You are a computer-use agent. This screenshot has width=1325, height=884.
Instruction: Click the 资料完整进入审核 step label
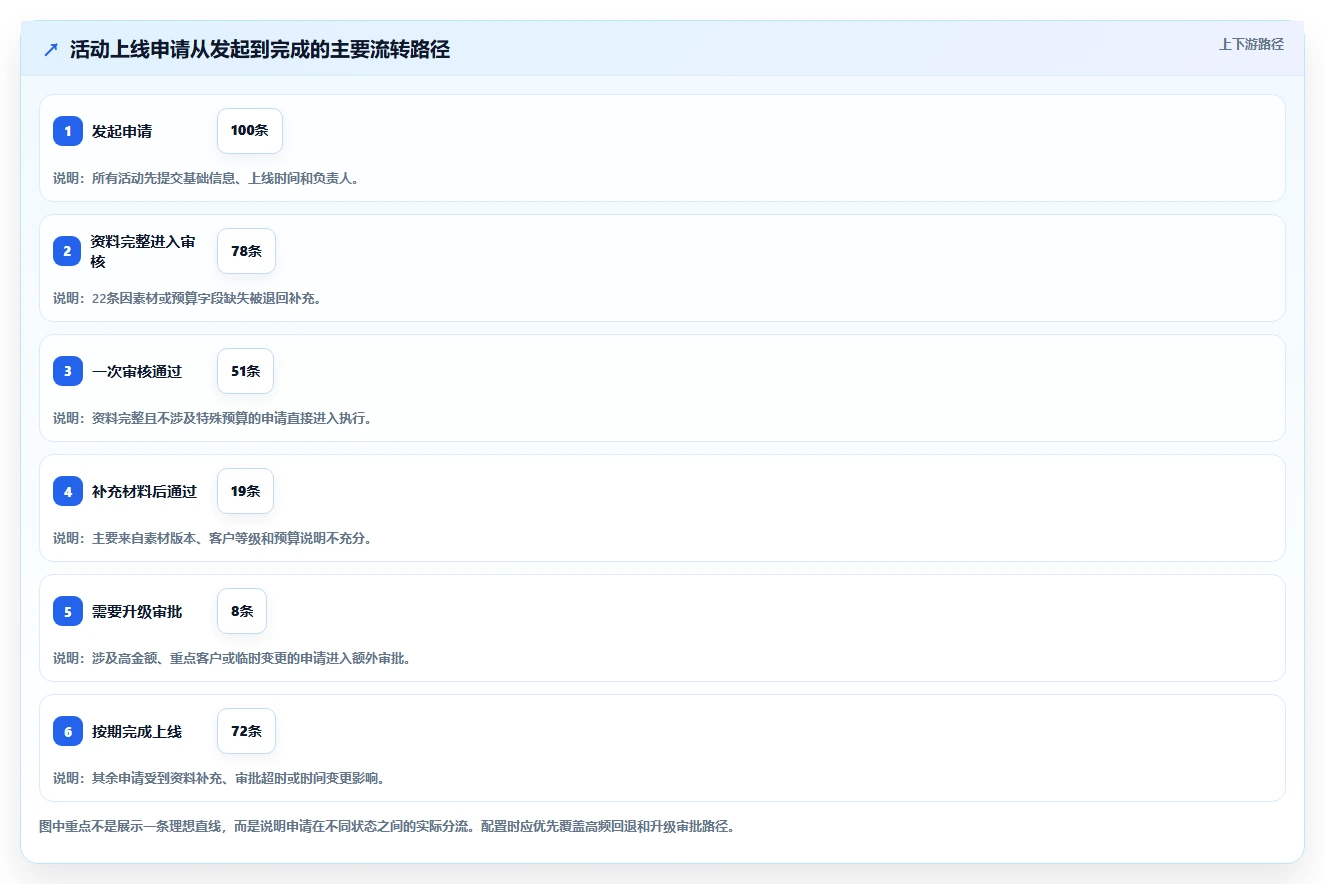click(x=143, y=251)
